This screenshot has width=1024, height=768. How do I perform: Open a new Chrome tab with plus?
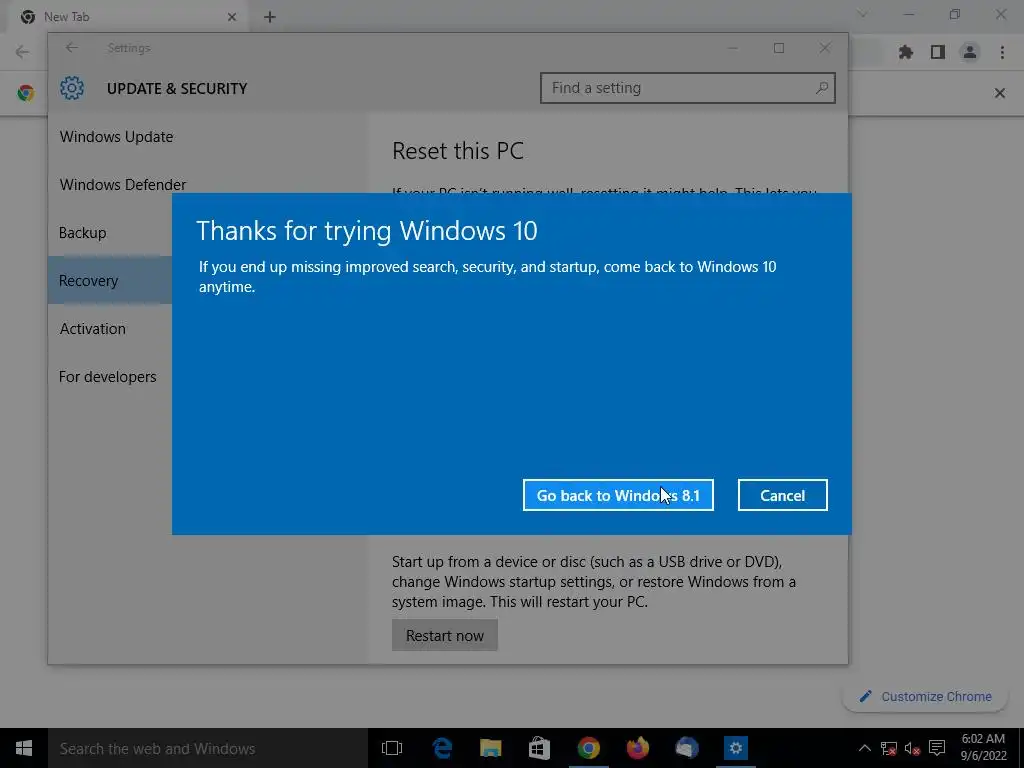click(270, 17)
